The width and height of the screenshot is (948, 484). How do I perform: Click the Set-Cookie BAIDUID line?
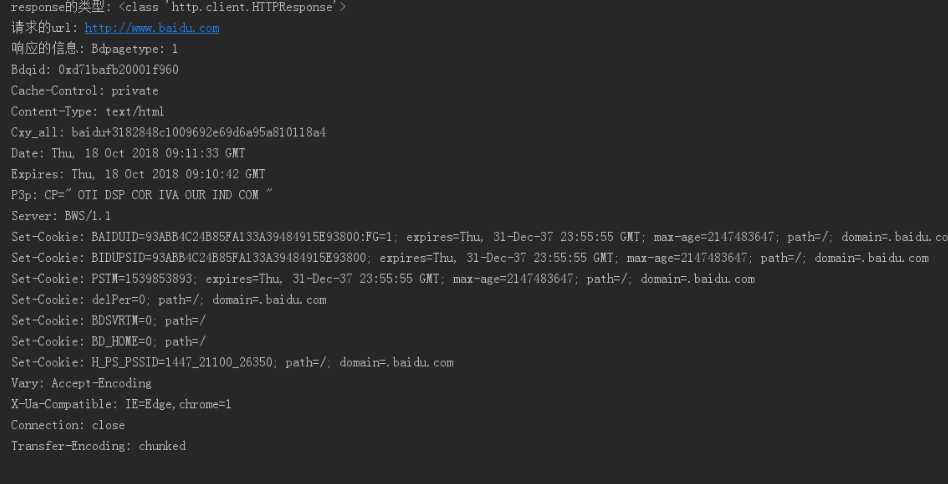click(479, 237)
